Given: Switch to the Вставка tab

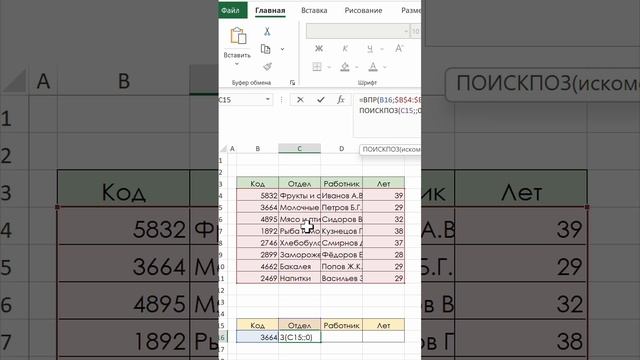Looking at the screenshot, I should point(314,10).
